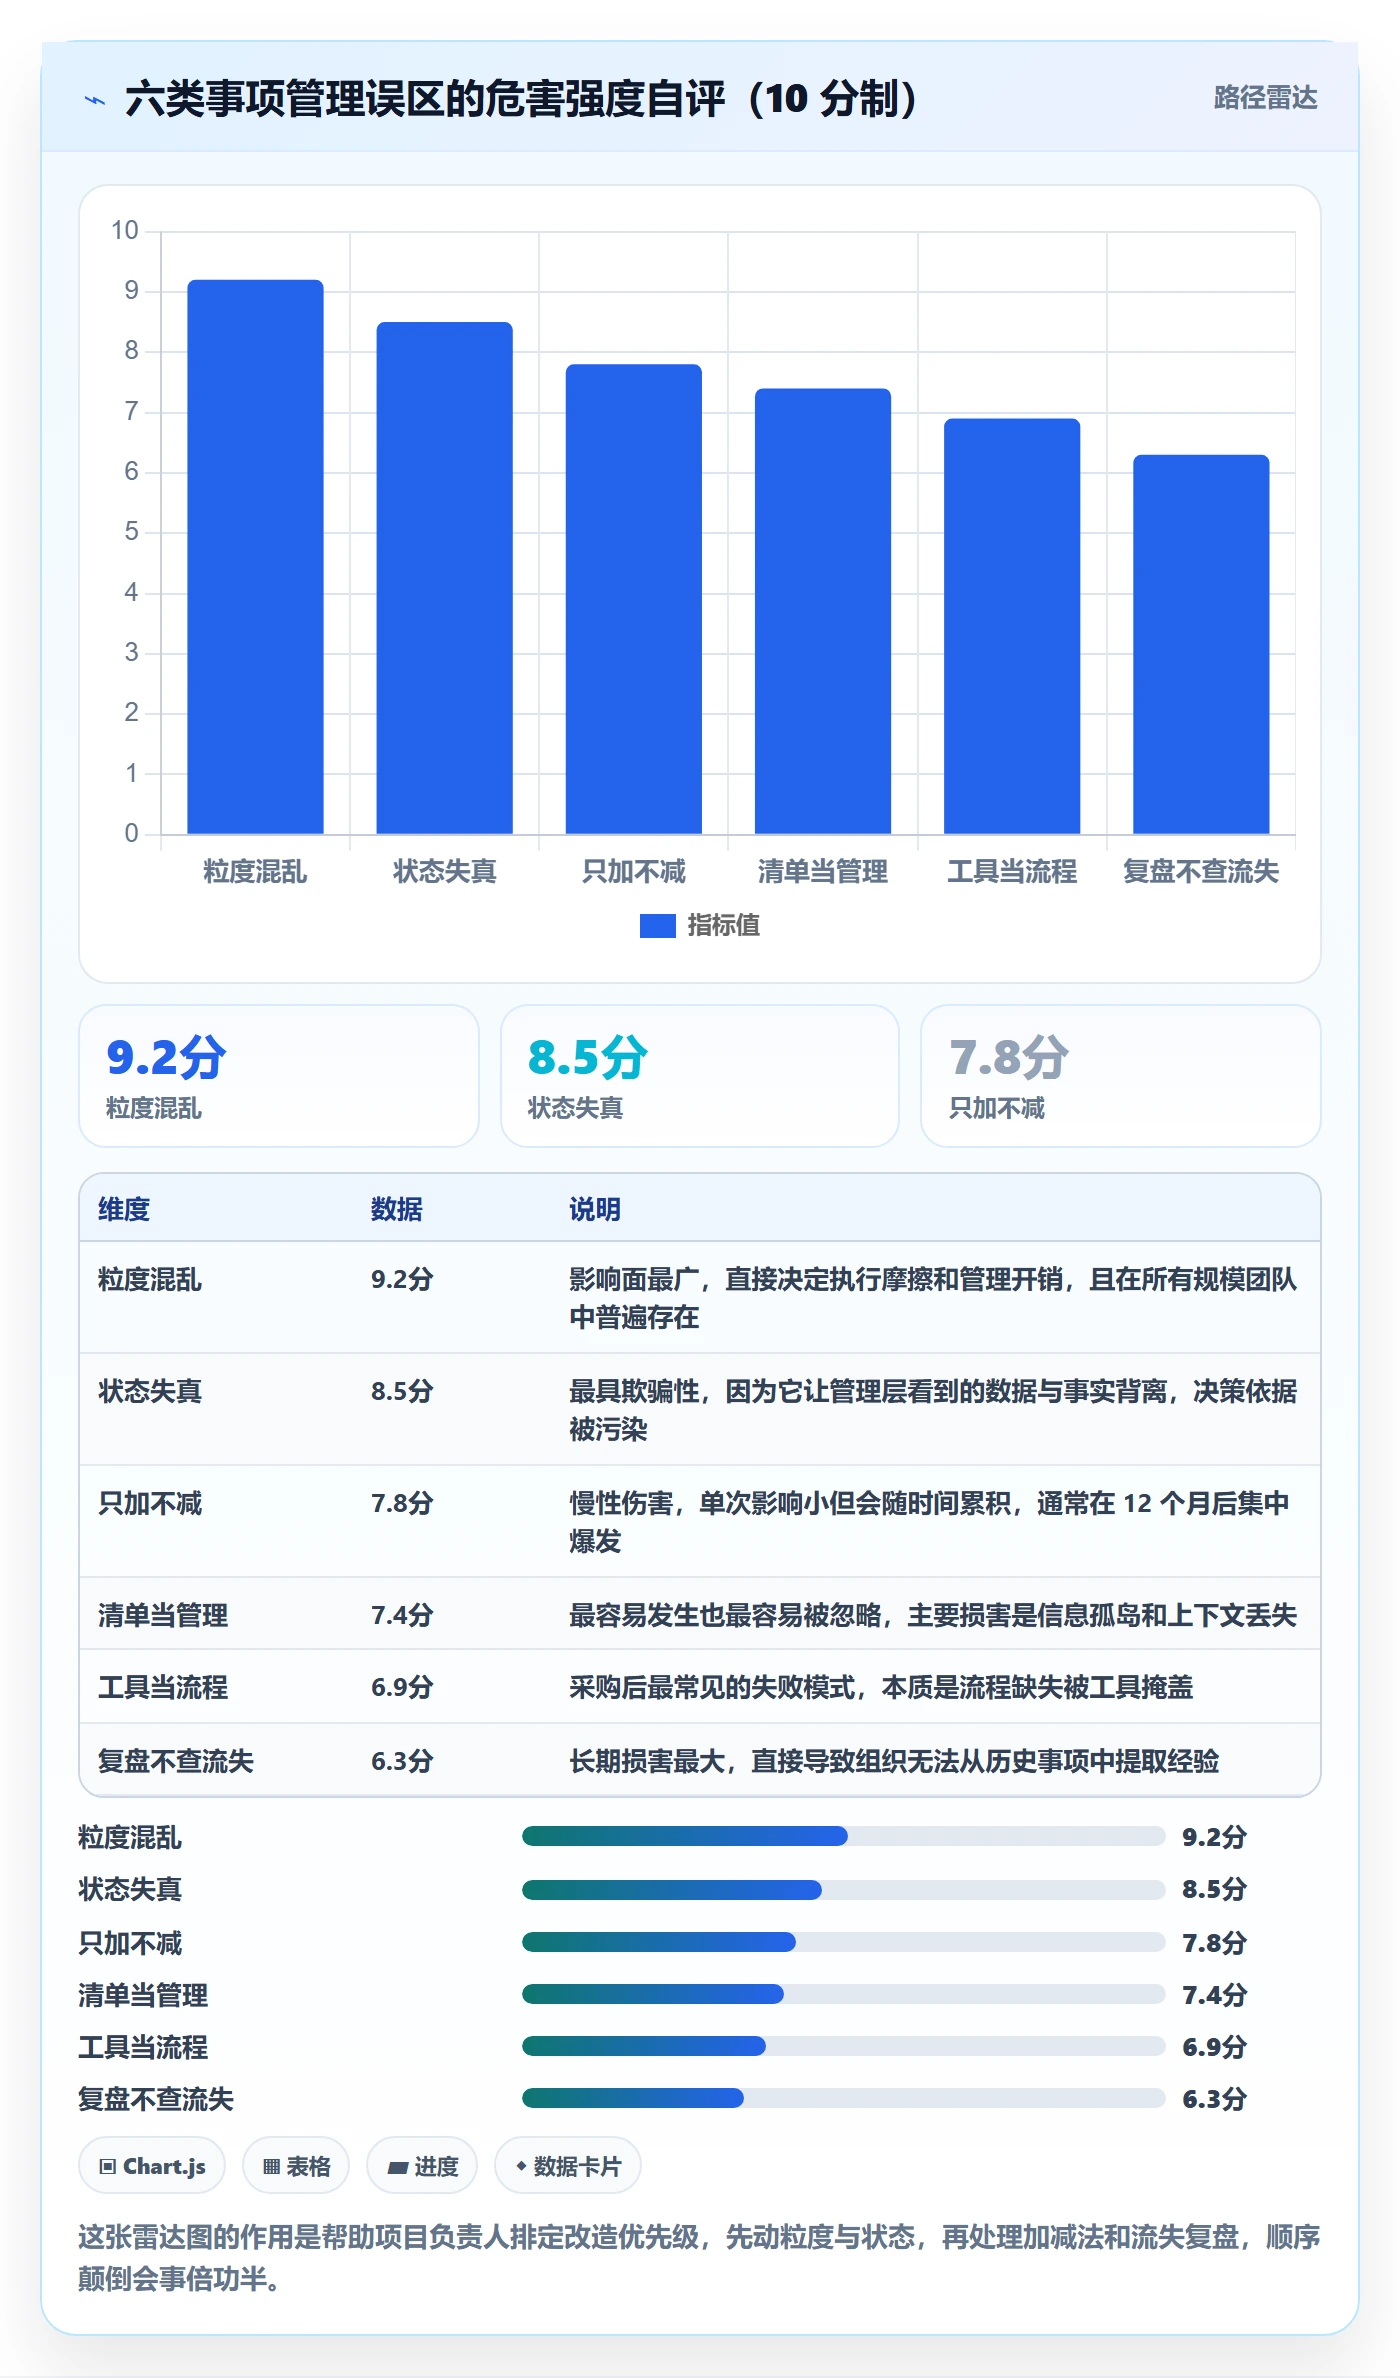Click the 工具当流程 progress bar
This screenshot has width=1400, height=2378.
(843, 2046)
